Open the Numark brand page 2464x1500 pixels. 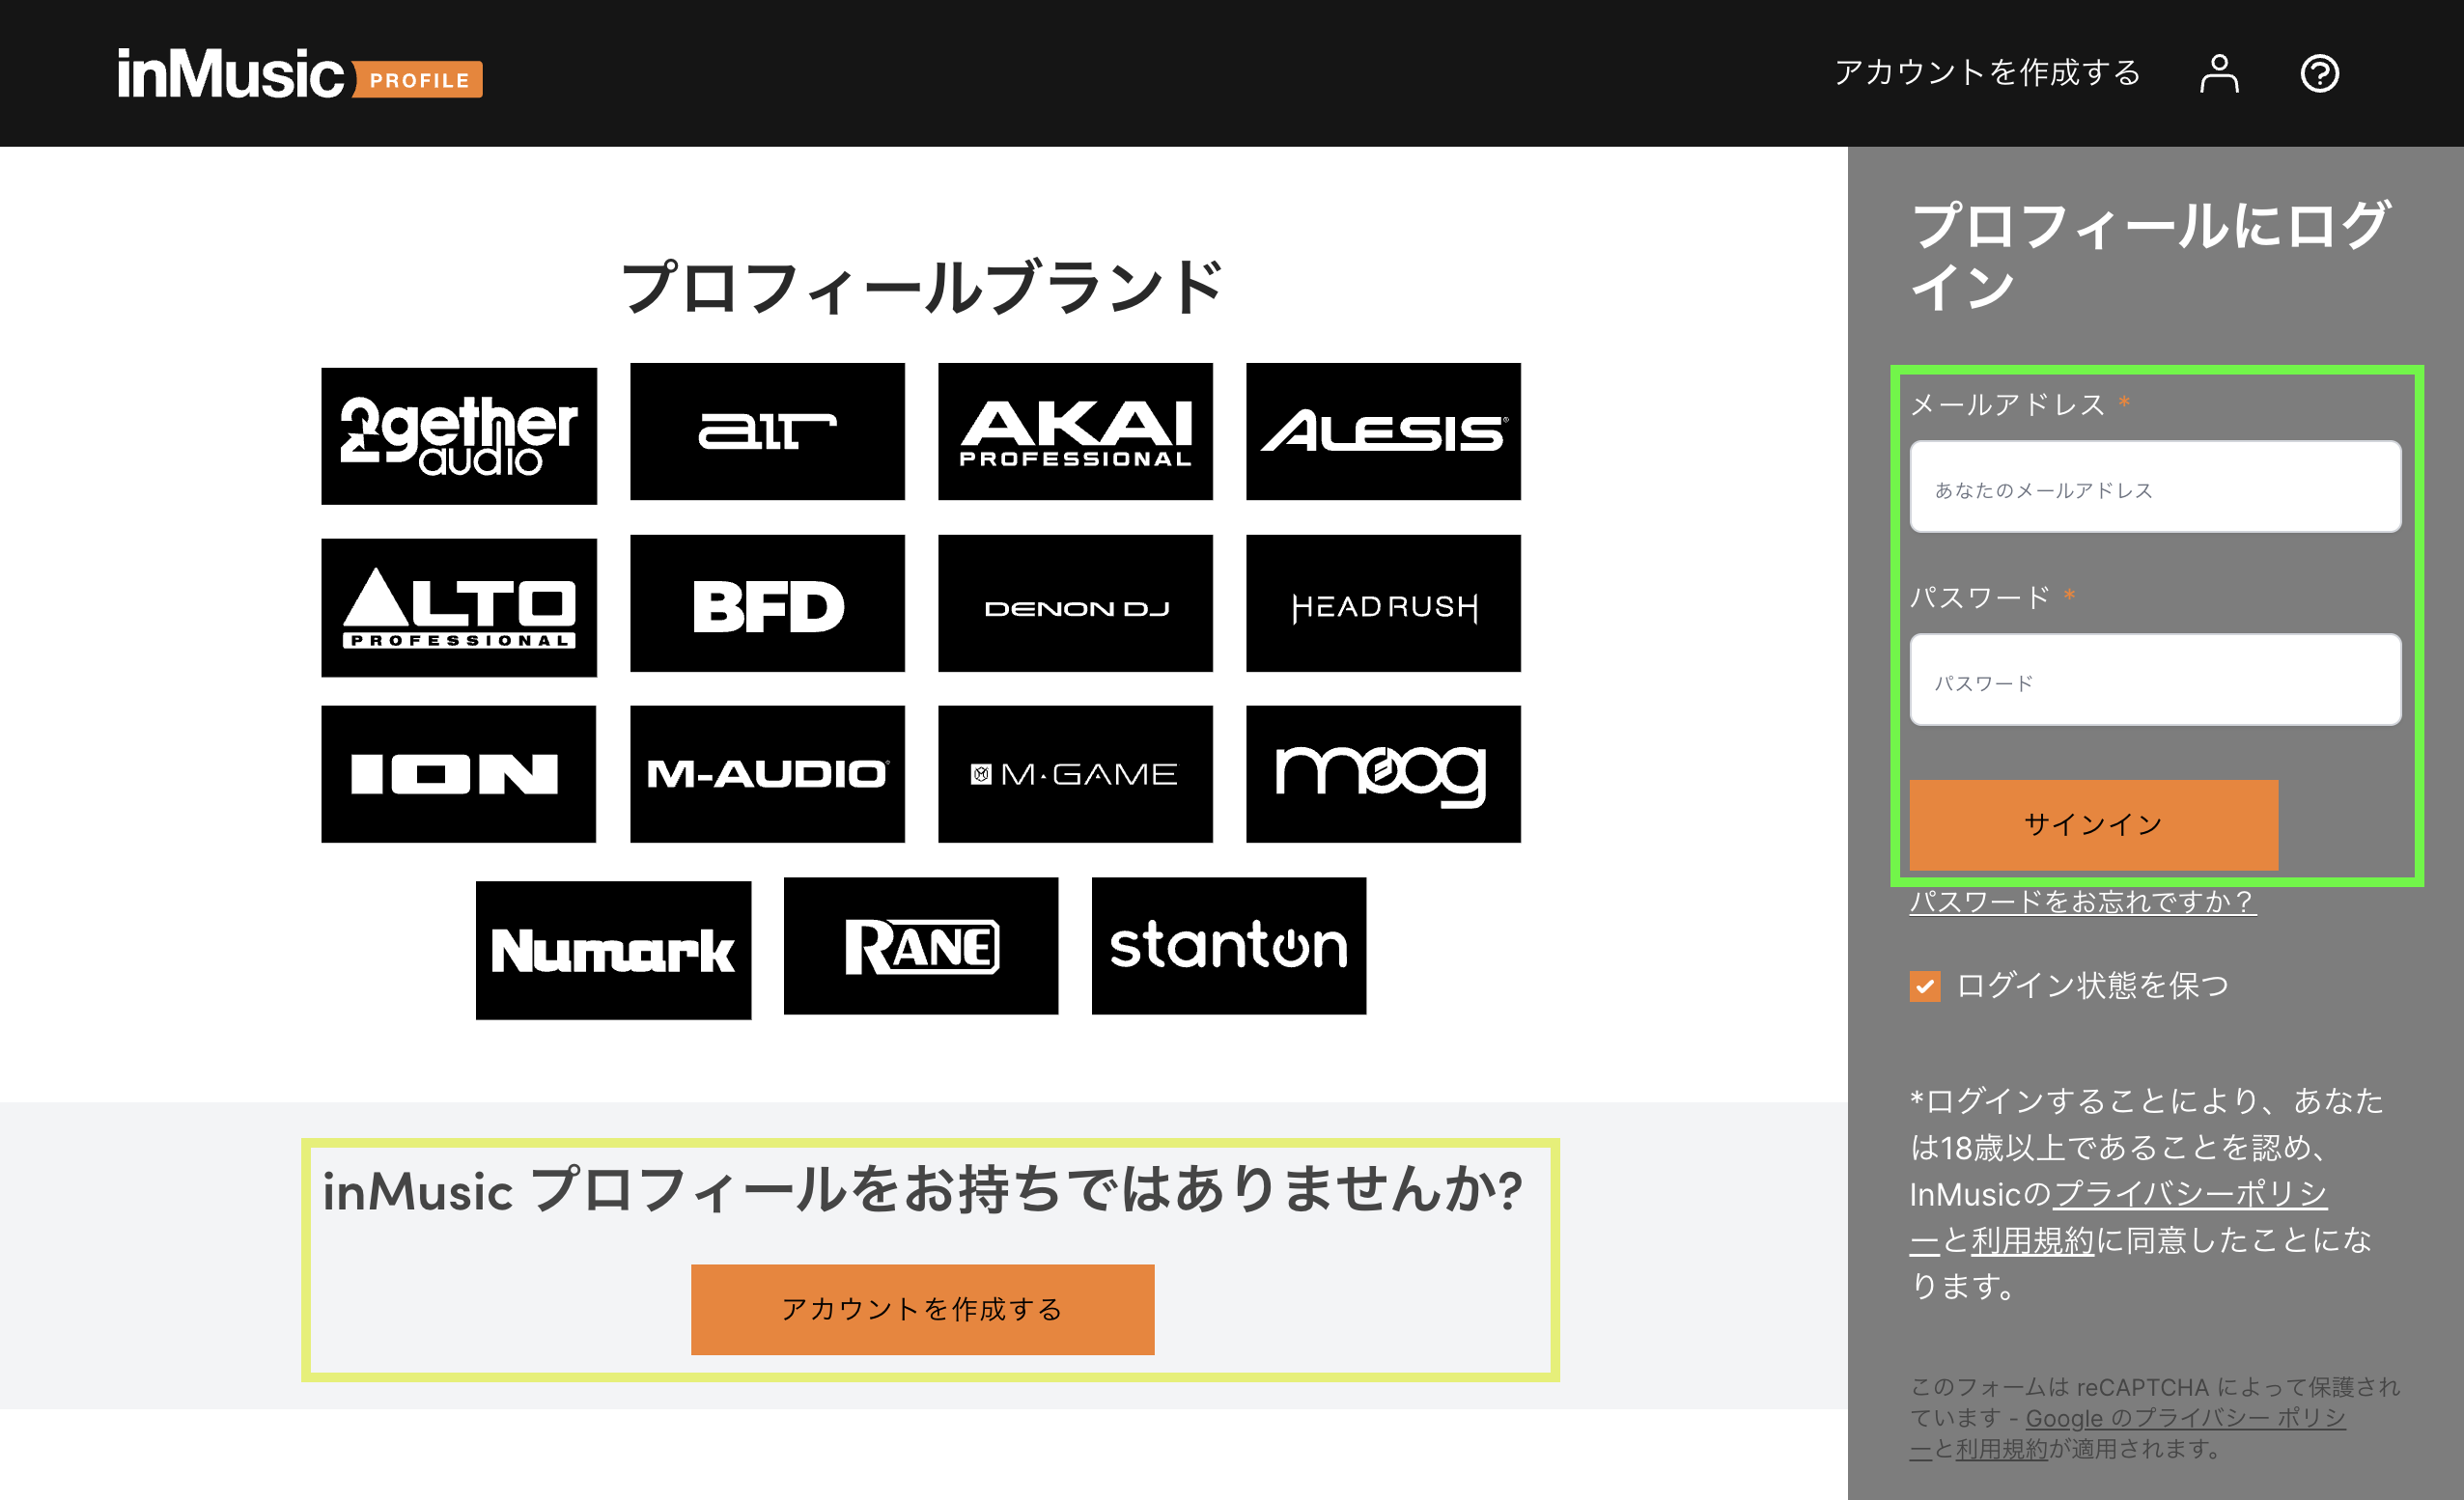click(x=613, y=948)
